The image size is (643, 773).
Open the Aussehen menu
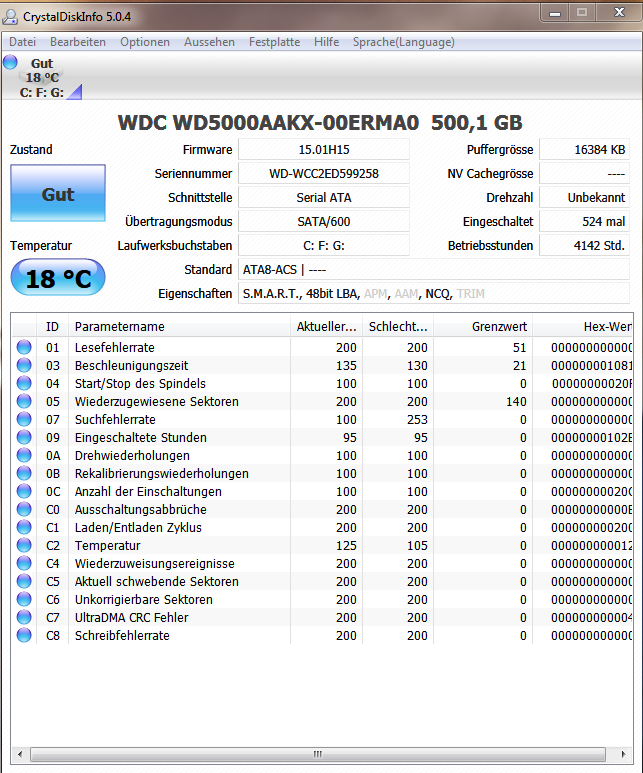210,42
